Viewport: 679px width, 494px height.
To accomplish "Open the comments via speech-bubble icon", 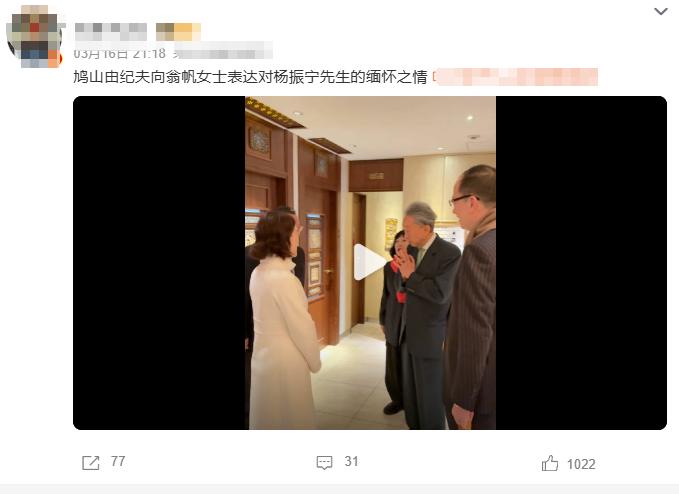I will point(324,462).
